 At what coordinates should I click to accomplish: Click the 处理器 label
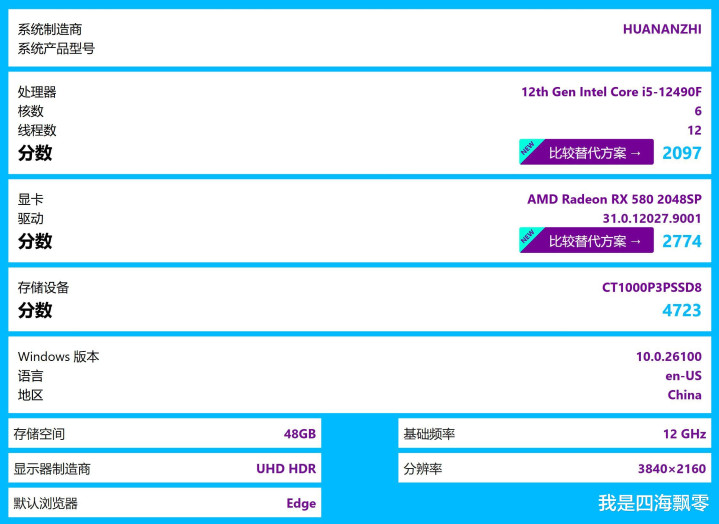click(37, 92)
